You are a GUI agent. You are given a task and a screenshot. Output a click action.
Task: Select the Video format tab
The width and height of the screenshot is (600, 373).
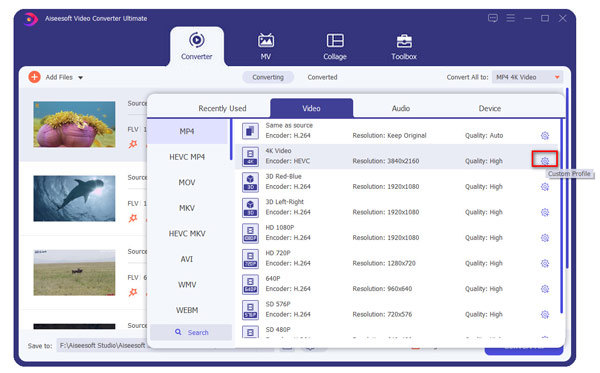311,108
